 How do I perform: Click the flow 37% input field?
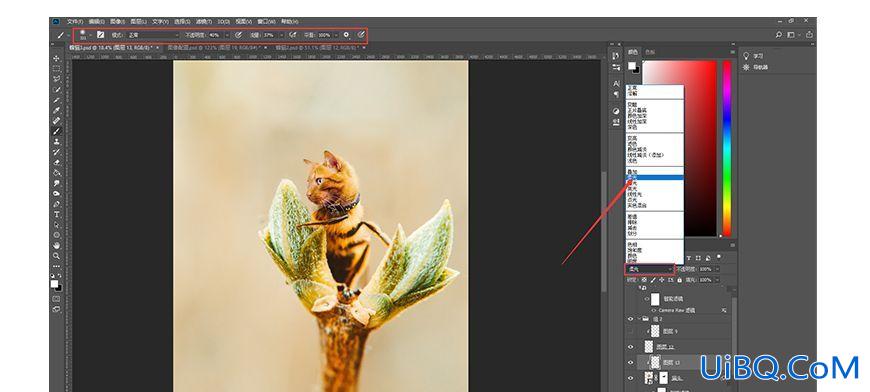(270, 34)
